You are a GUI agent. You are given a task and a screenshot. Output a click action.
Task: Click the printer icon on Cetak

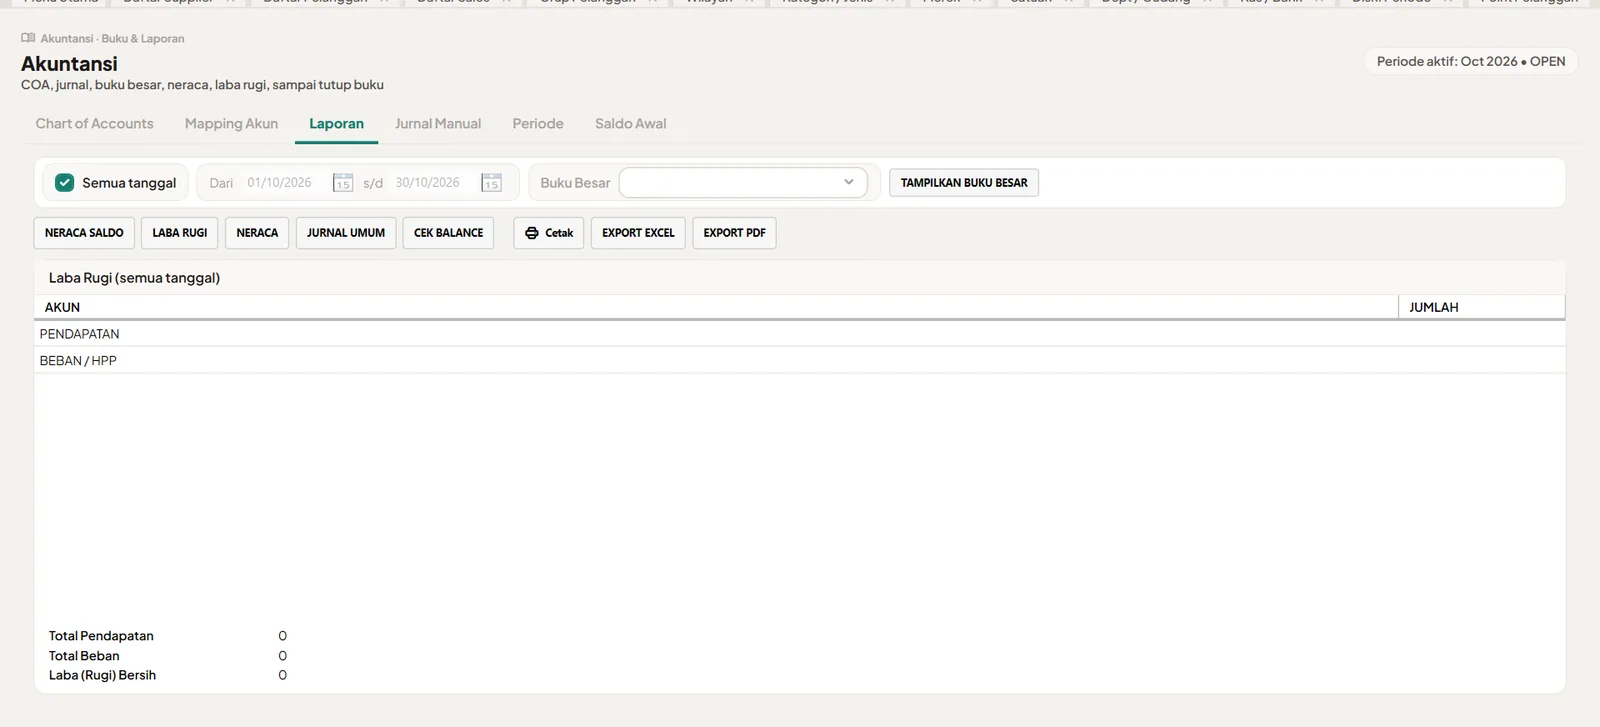coord(532,233)
